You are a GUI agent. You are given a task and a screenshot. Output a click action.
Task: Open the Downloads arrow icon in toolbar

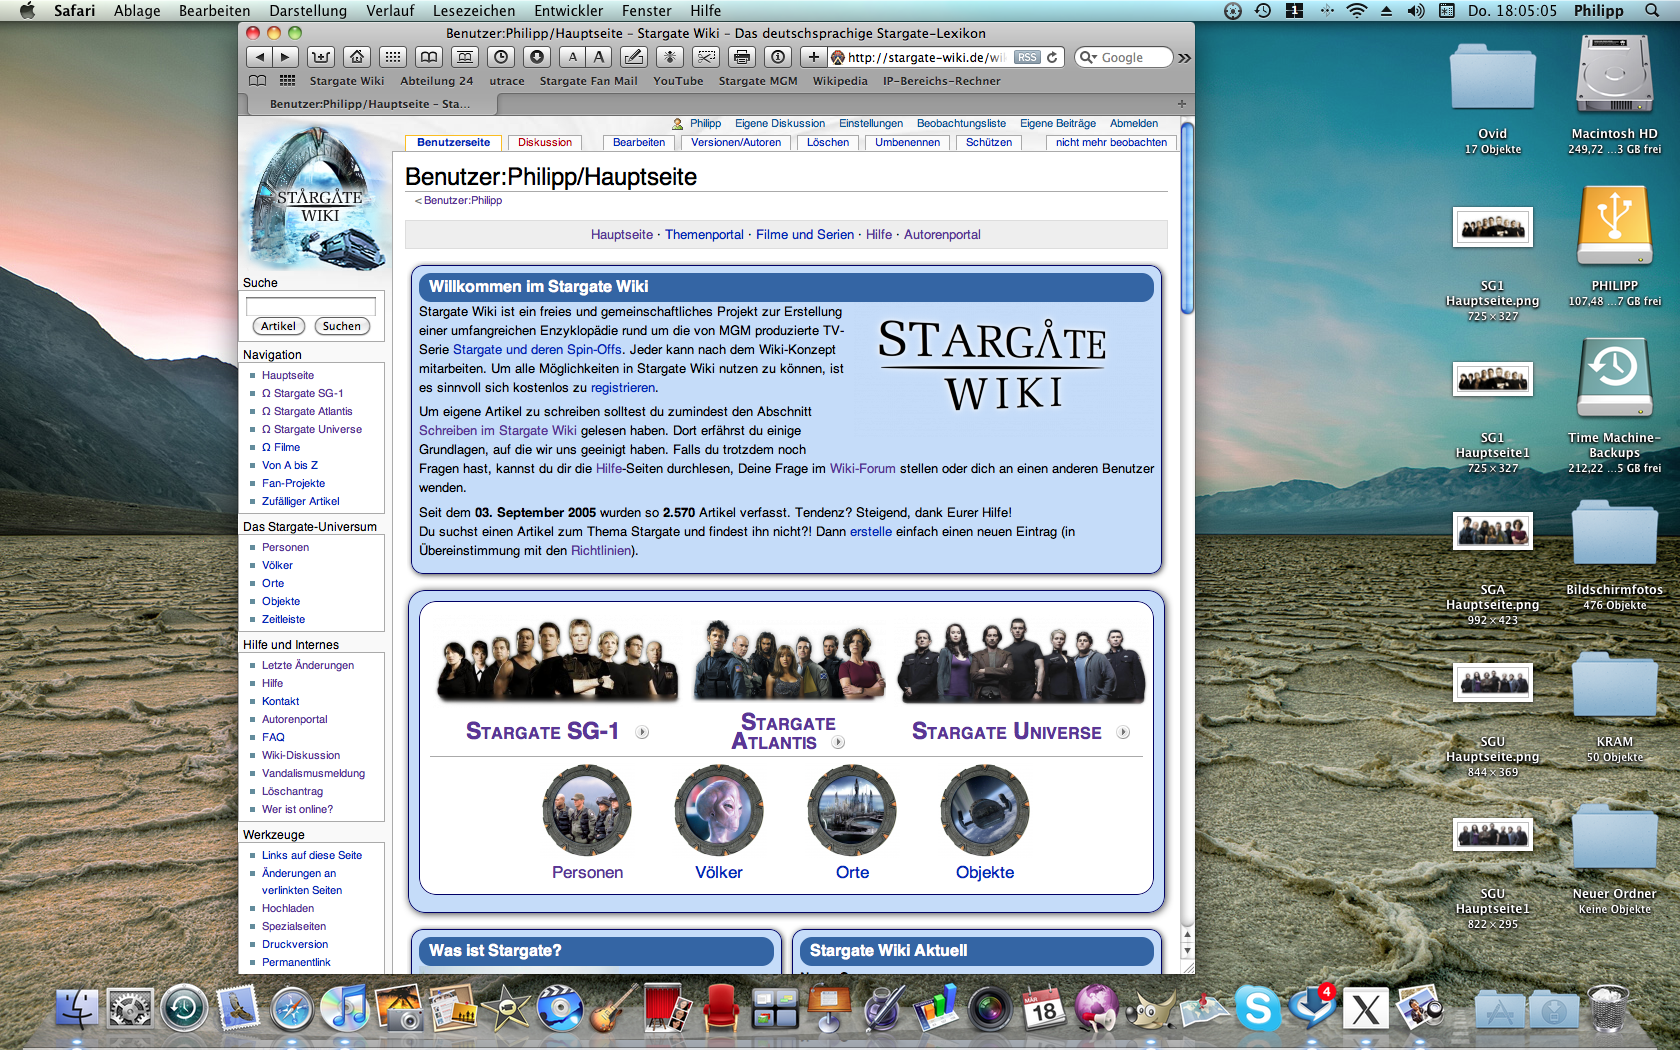point(537,57)
